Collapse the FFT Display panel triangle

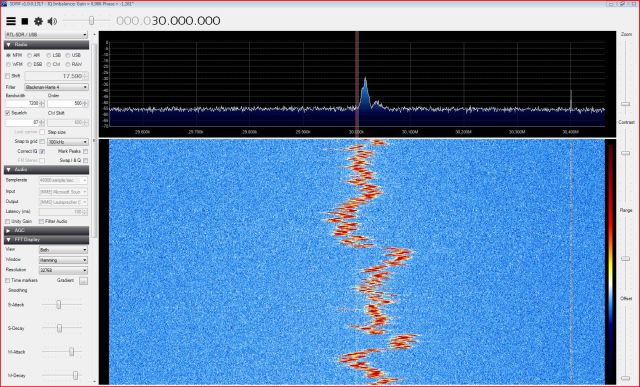[9, 240]
